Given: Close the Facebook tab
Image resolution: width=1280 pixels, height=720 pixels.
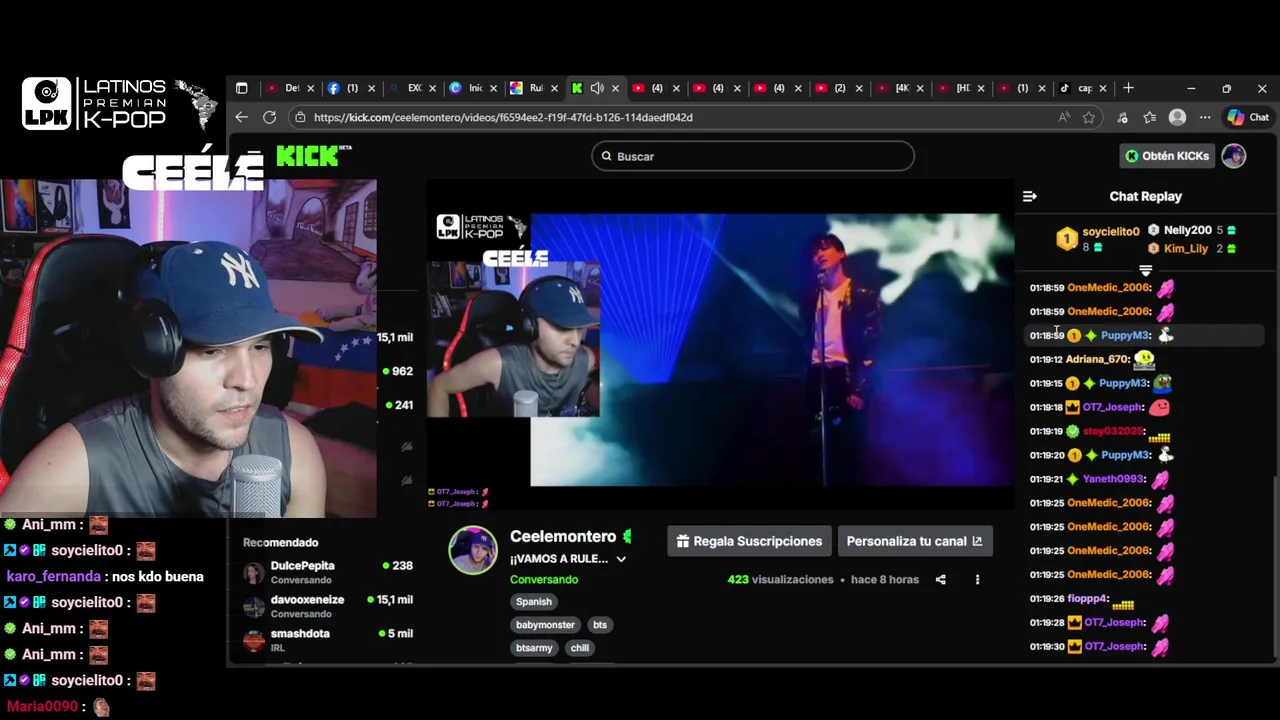Looking at the screenshot, I should click(x=371, y=88).
